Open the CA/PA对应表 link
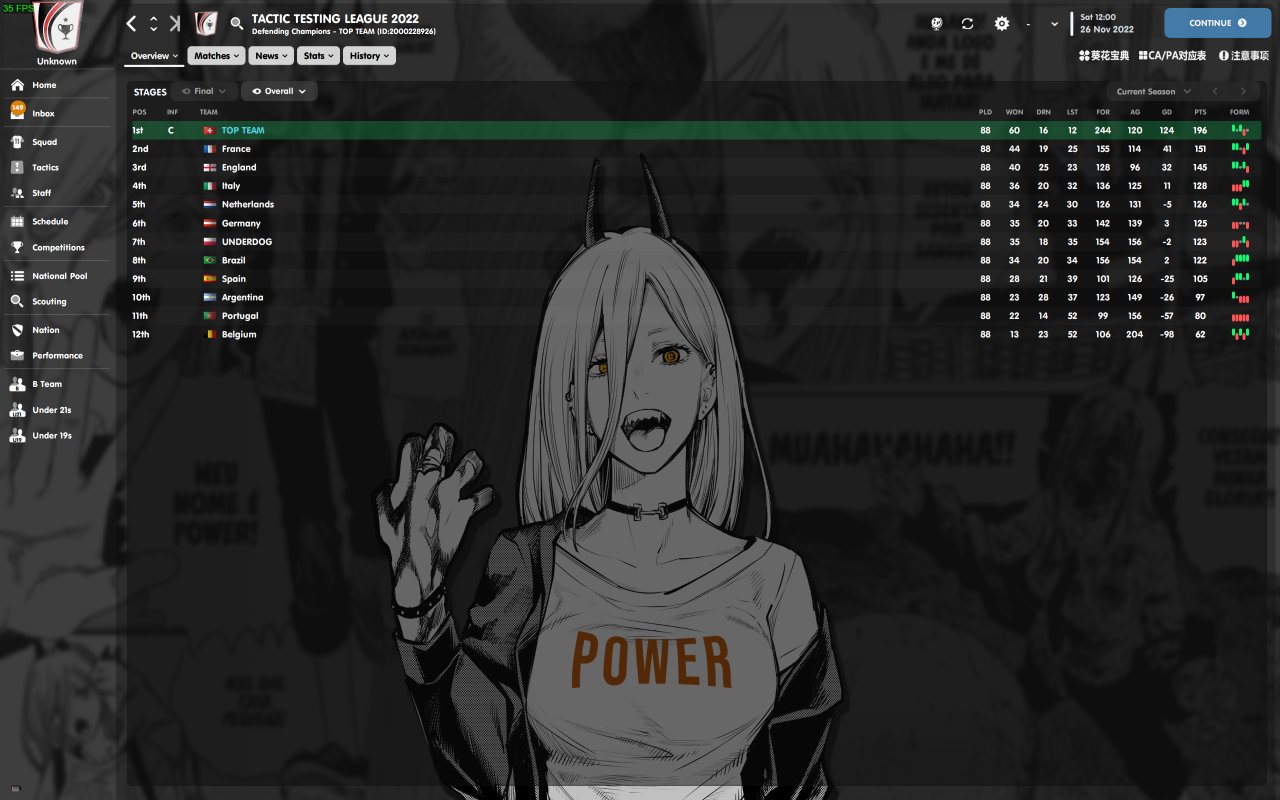This screenshot has height=800, width=1280. [1172, 56]
